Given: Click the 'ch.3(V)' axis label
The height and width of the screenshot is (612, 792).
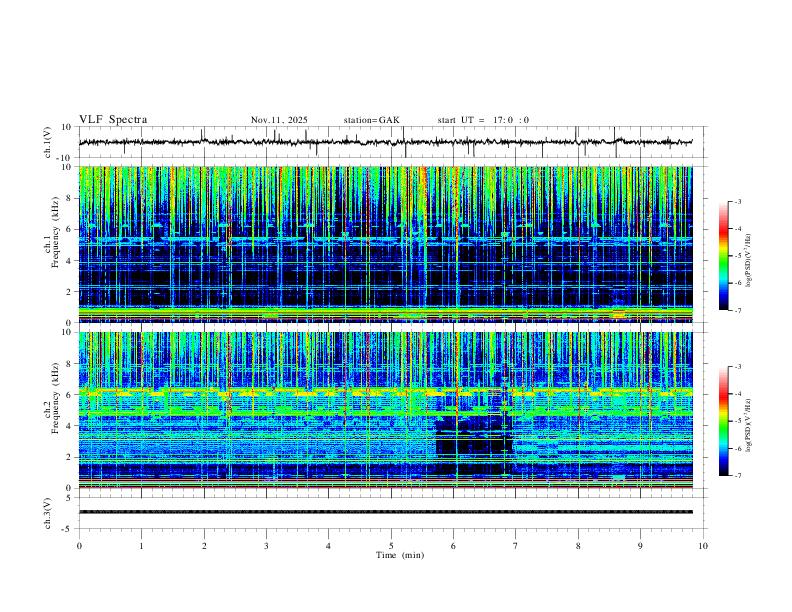Looking at the screenshot, I should [47, 513].
